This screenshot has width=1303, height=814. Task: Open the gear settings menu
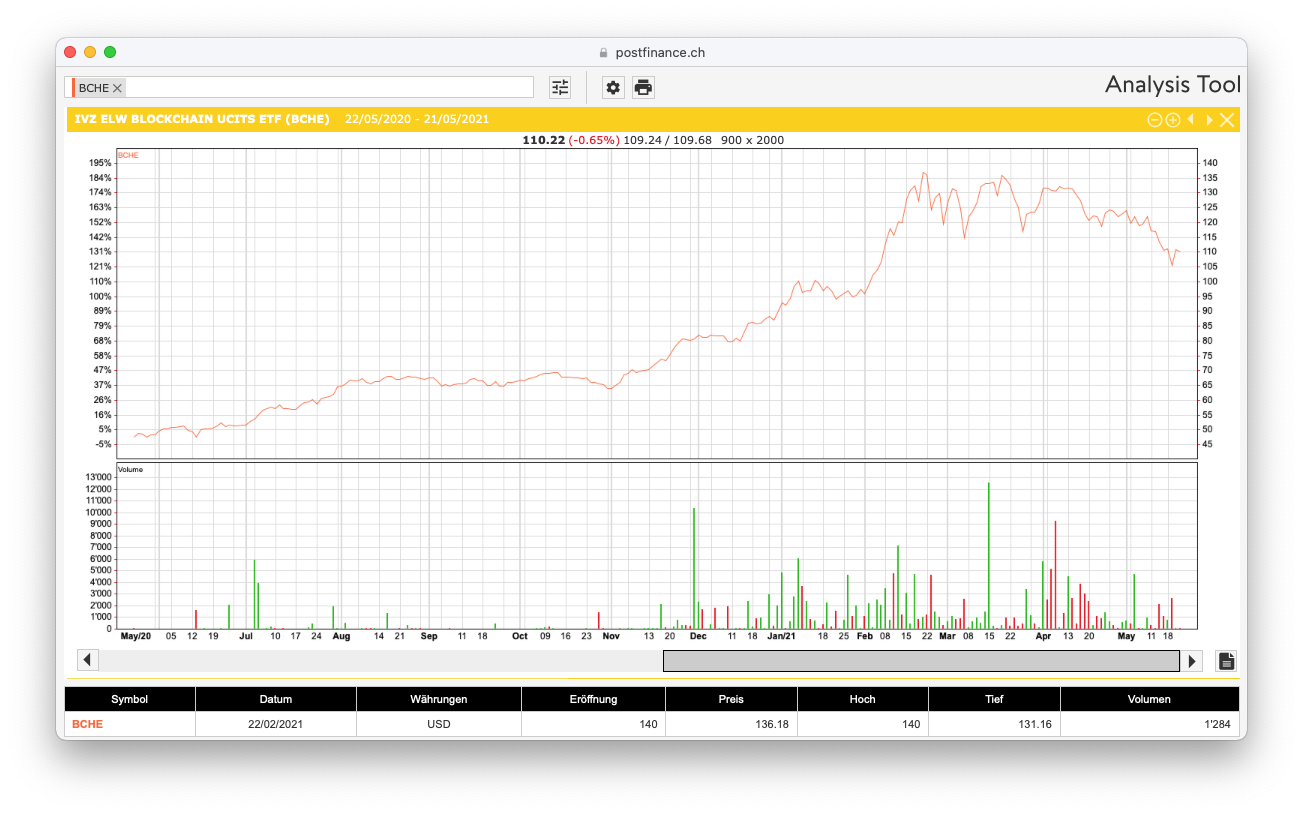[613, 87]
